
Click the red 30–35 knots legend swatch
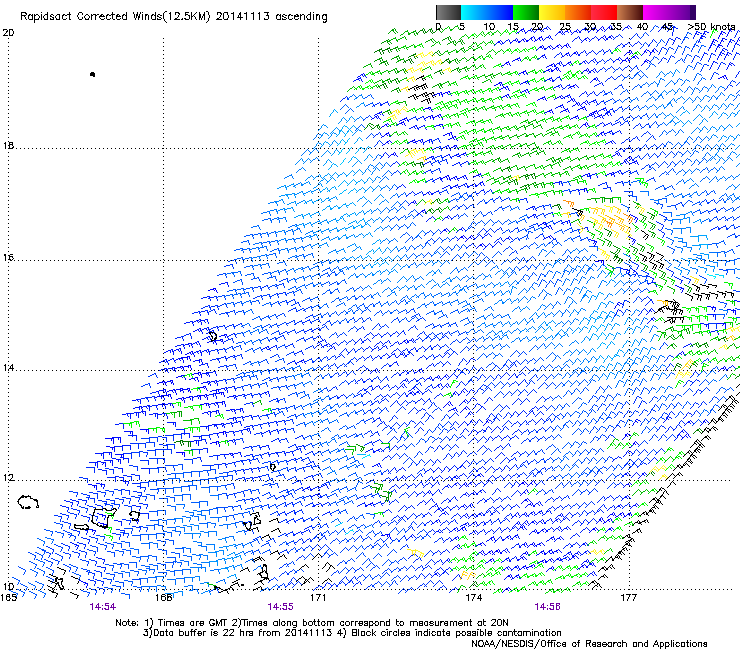coord(604,12)
